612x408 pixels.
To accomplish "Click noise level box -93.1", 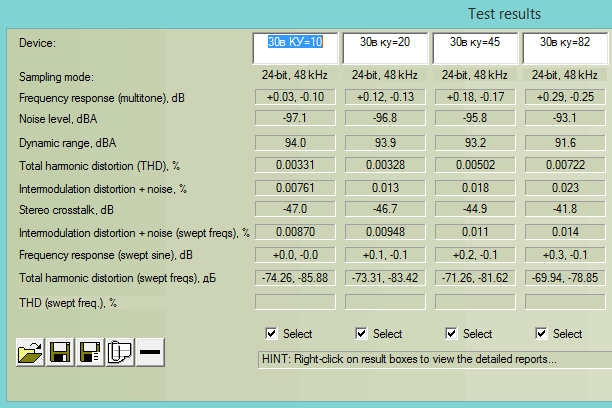I will coord(565,118).
